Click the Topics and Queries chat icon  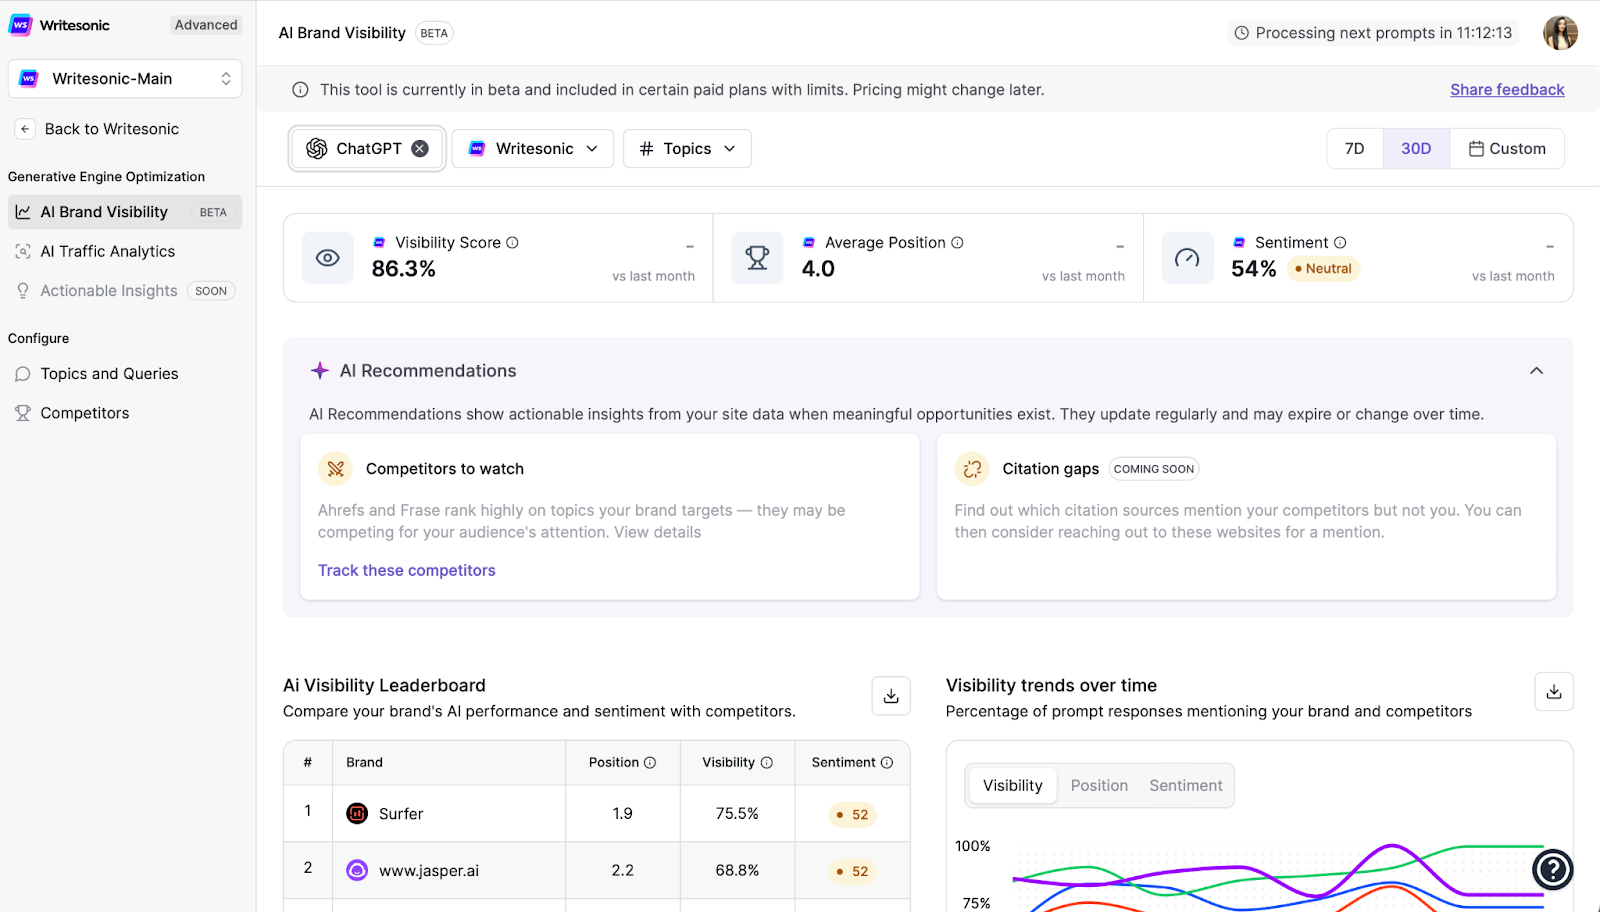[23, 374]
